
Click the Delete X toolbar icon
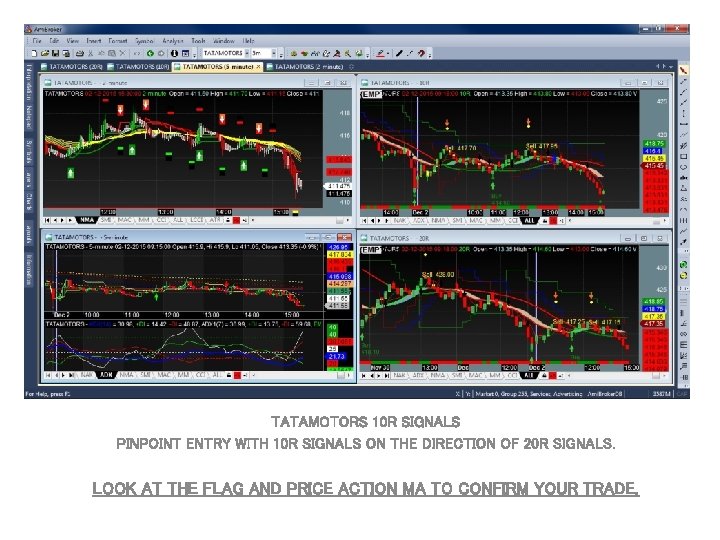[122, 53]
